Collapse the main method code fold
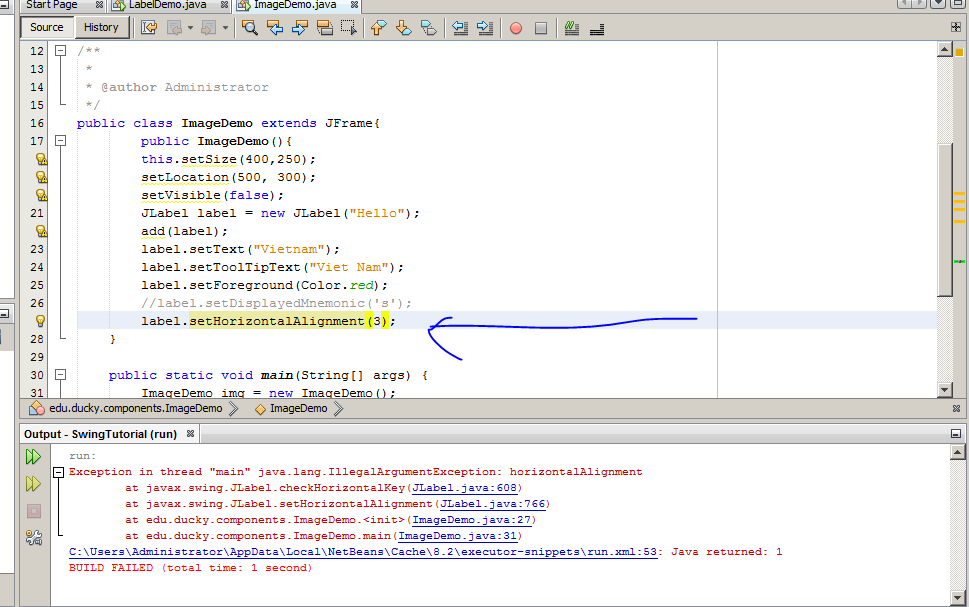This screenshot has height=607, width=969. point(60,375)
